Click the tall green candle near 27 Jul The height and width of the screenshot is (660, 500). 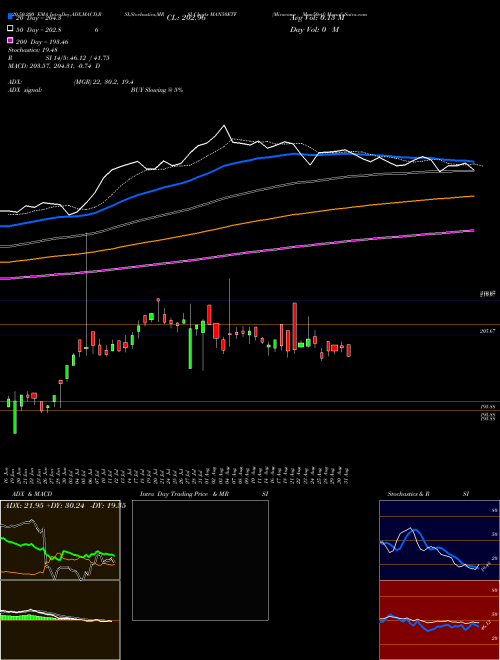pyautogui.click(x=190, y=349)
